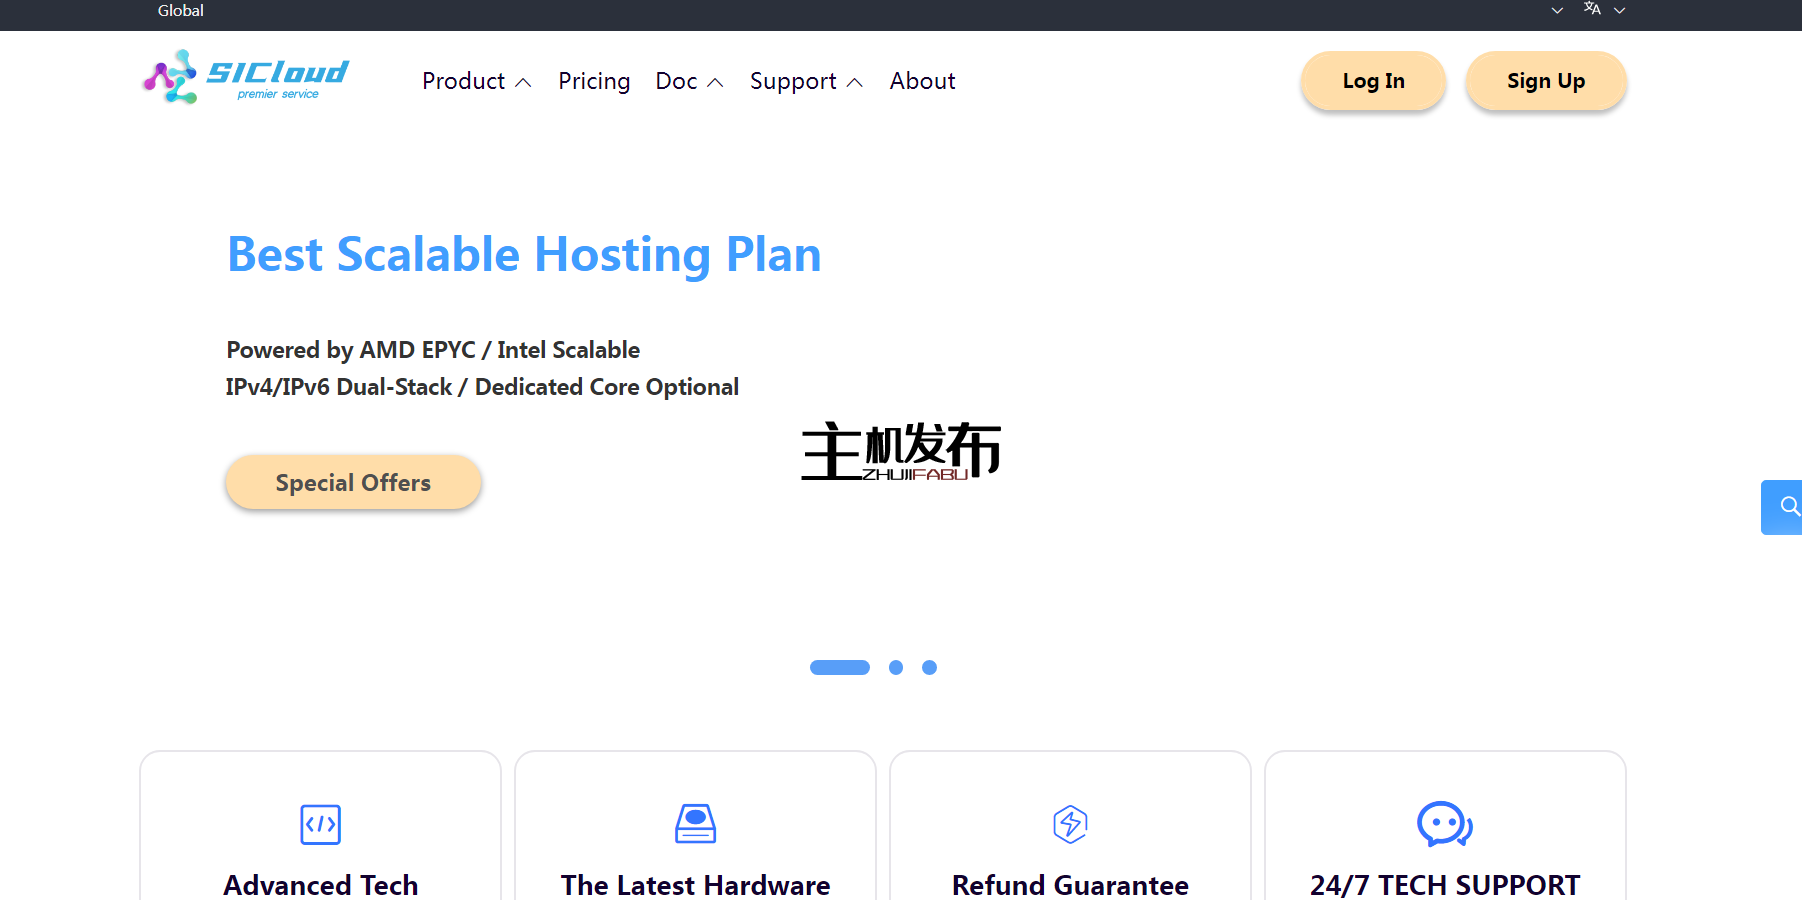This screenshot has height=900, width=1802.
Task: Open the Pricing menu item
Action: click(594, 81)
